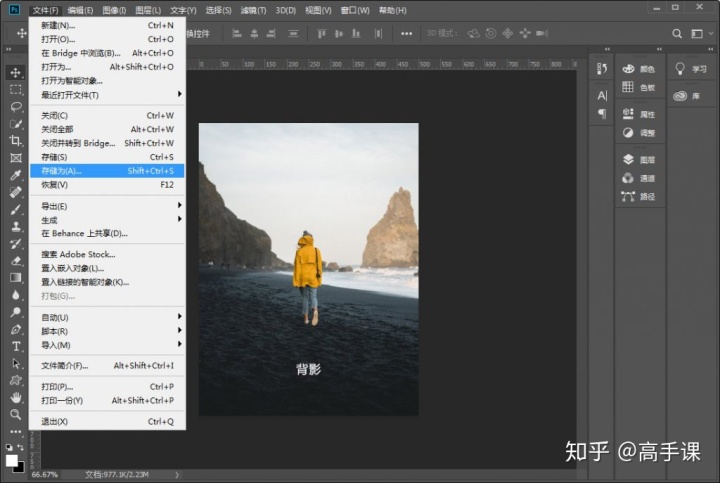Expand the 自动(U) submenu

107,317
